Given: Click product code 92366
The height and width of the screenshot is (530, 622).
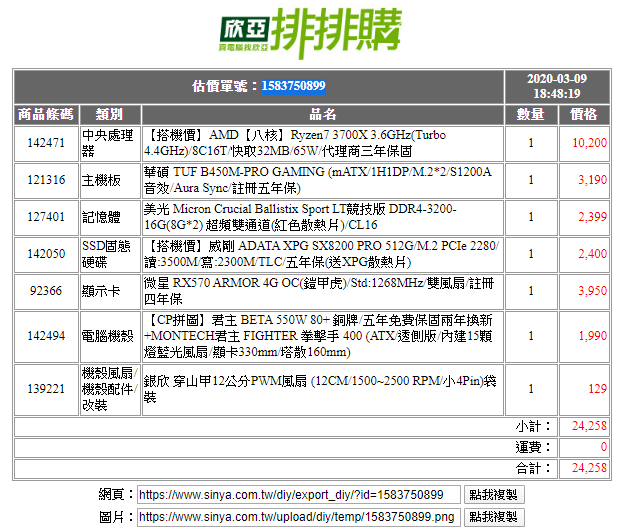Looking at the screenshot, I should pyautogui.click(x=46, y=291).
